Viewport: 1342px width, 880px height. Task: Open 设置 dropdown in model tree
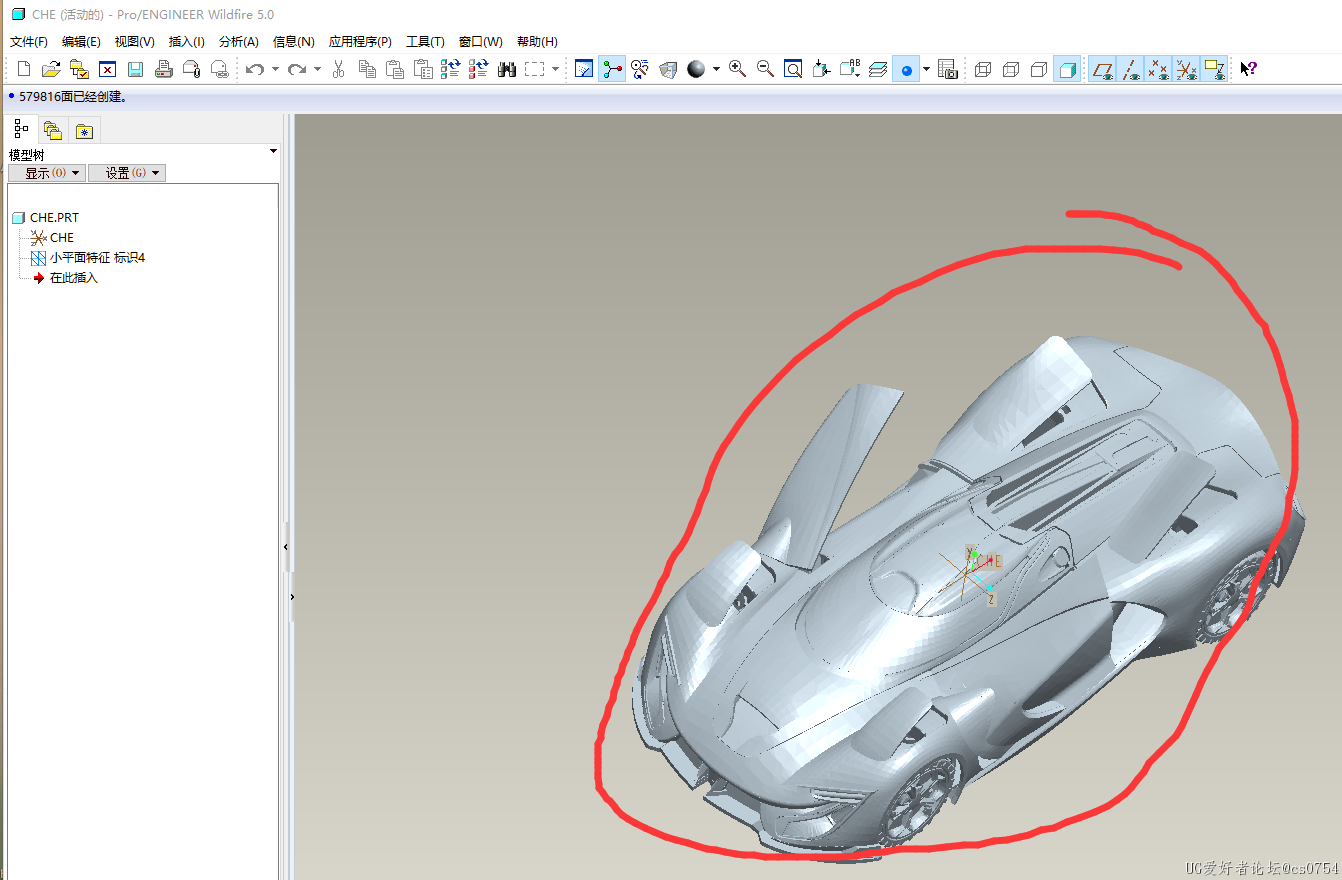[x=127, y=173]
